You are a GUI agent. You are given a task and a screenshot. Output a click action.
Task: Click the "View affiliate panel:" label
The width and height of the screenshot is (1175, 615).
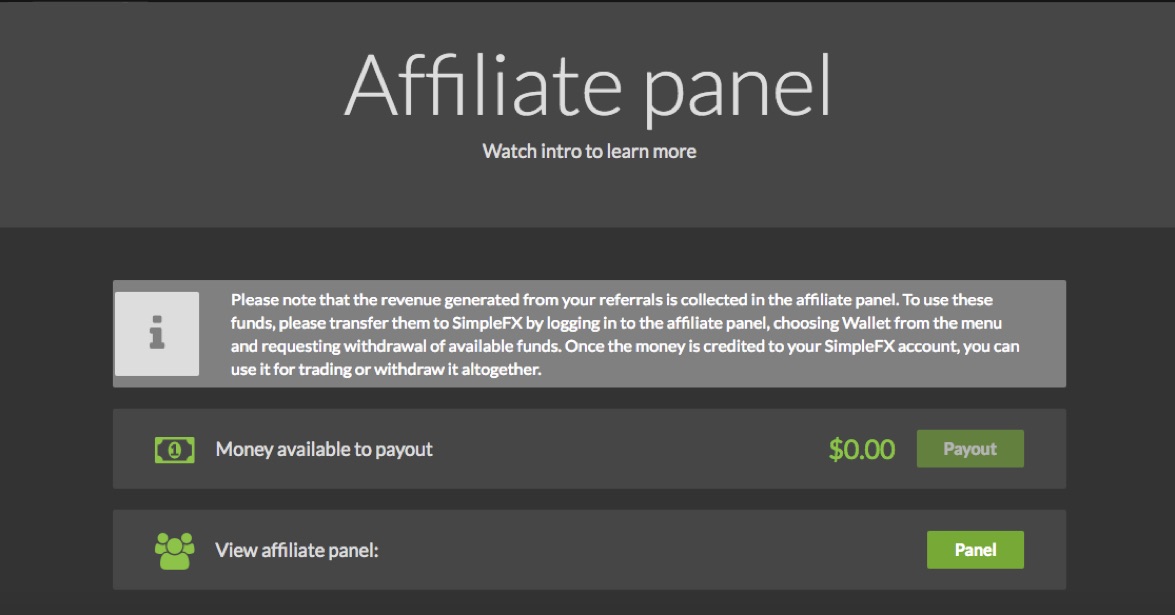[x=296, y=550]
